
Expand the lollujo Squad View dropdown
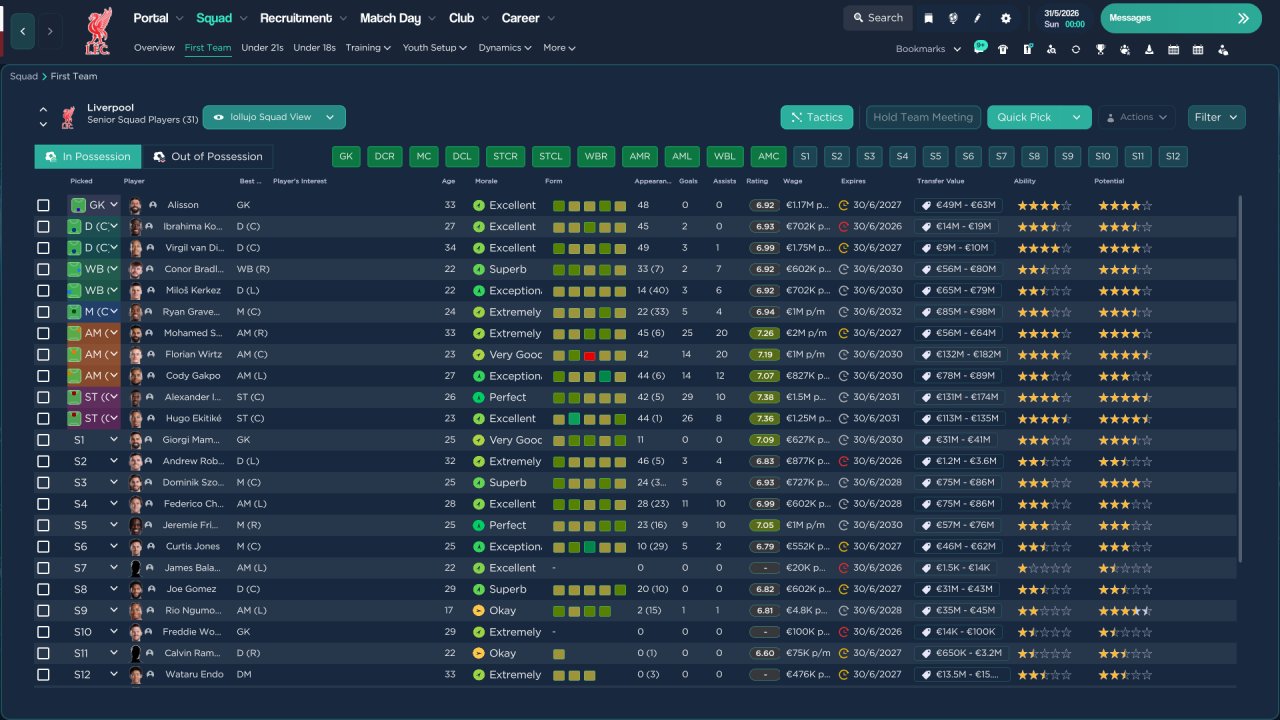274,117
